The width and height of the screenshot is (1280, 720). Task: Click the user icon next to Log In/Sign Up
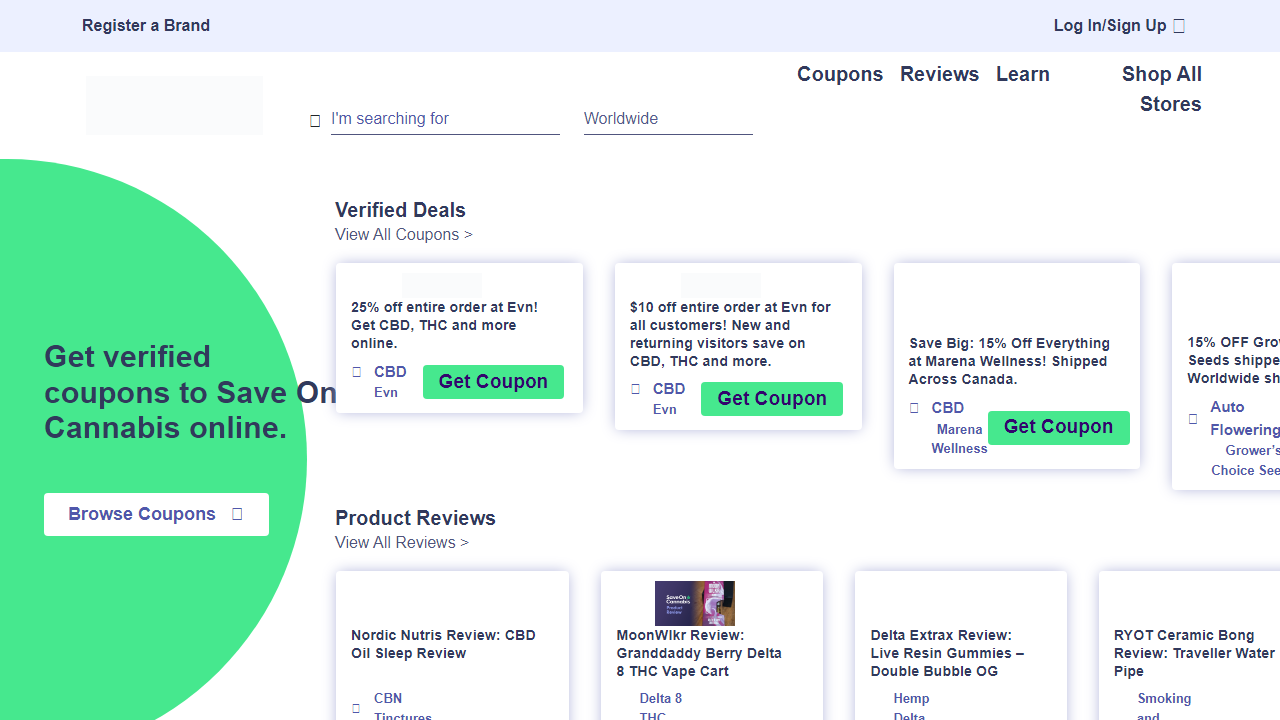coord(1179,26)
